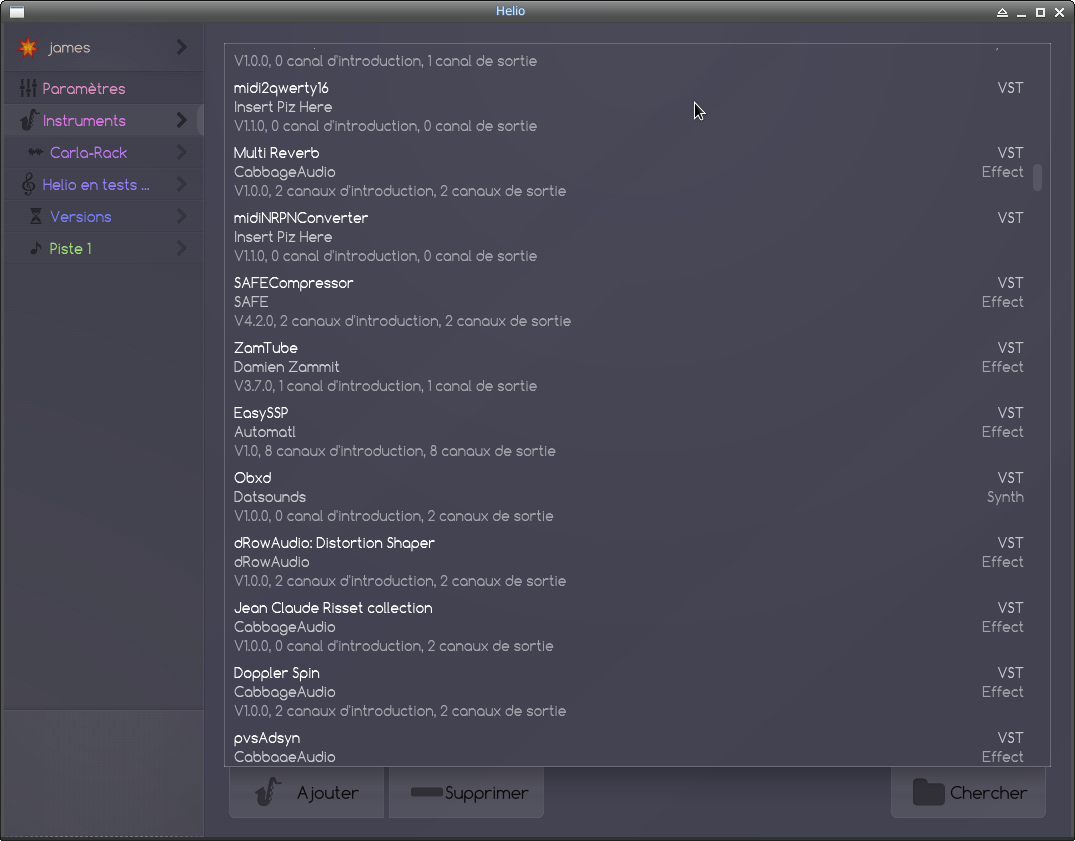The height and width of the screenshot is (841, 1075).
Task: Click the 8 canaux line of EasySSP
Action: (394, 451)
